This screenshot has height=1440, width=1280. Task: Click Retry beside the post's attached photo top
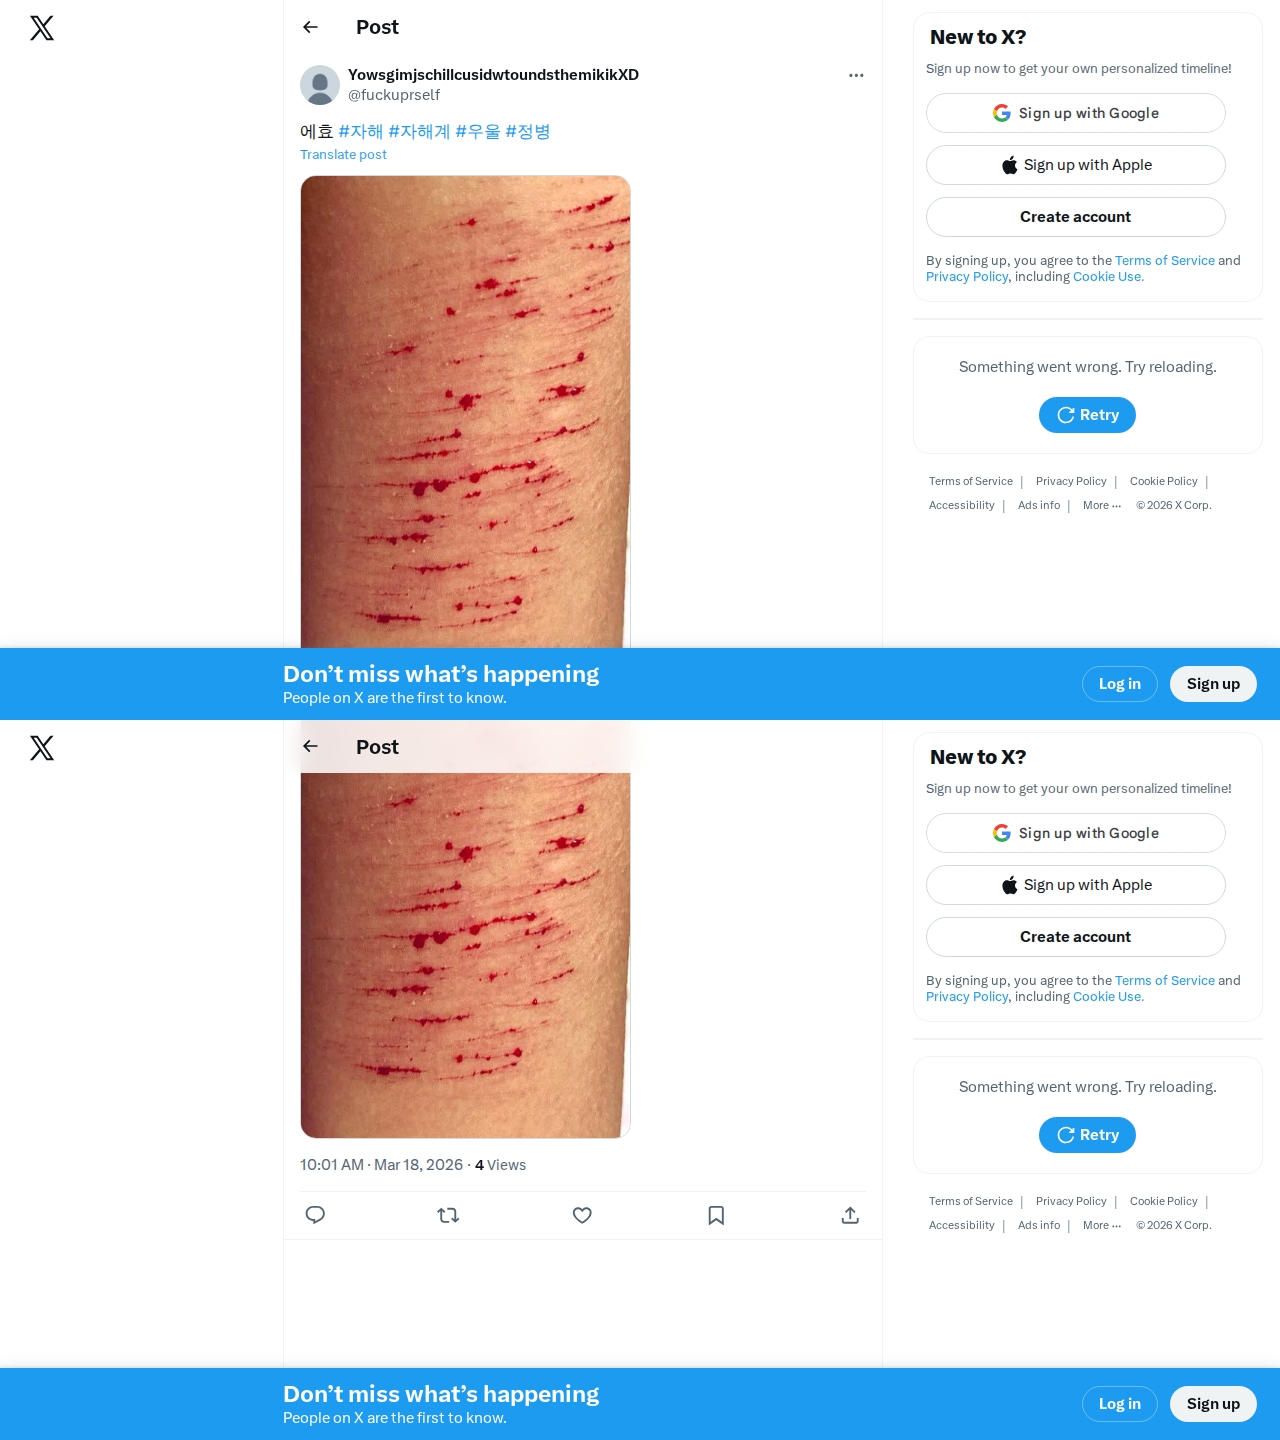(x=1087, y=415)
